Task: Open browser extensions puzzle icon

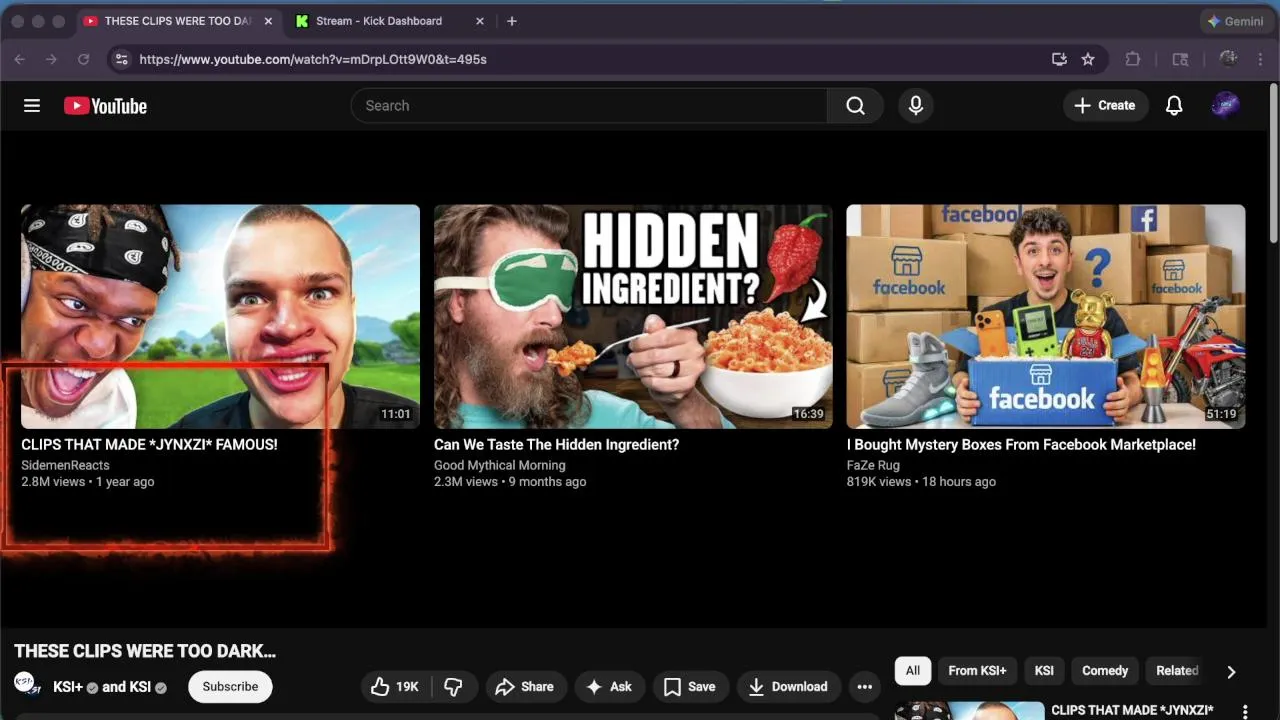Action: [x=1132, y=59]
